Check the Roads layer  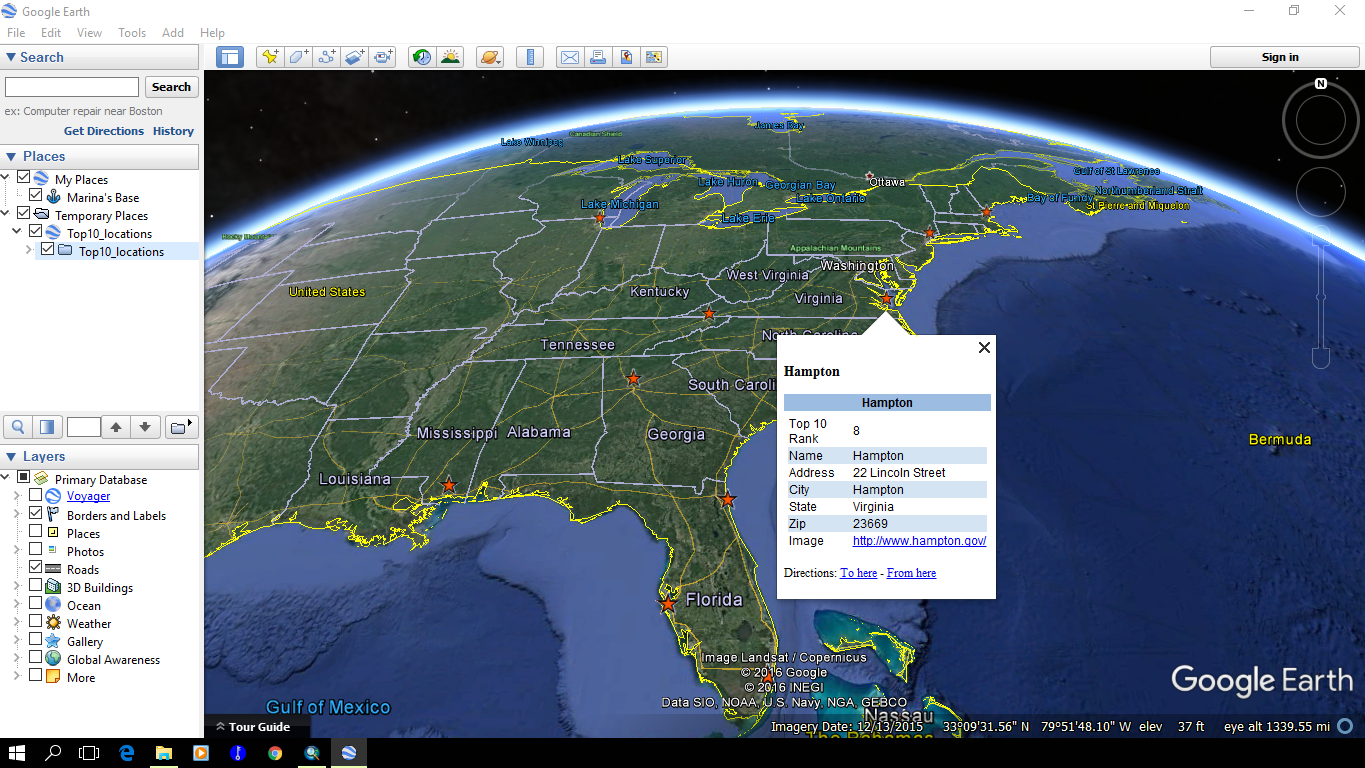coord(36,569)
